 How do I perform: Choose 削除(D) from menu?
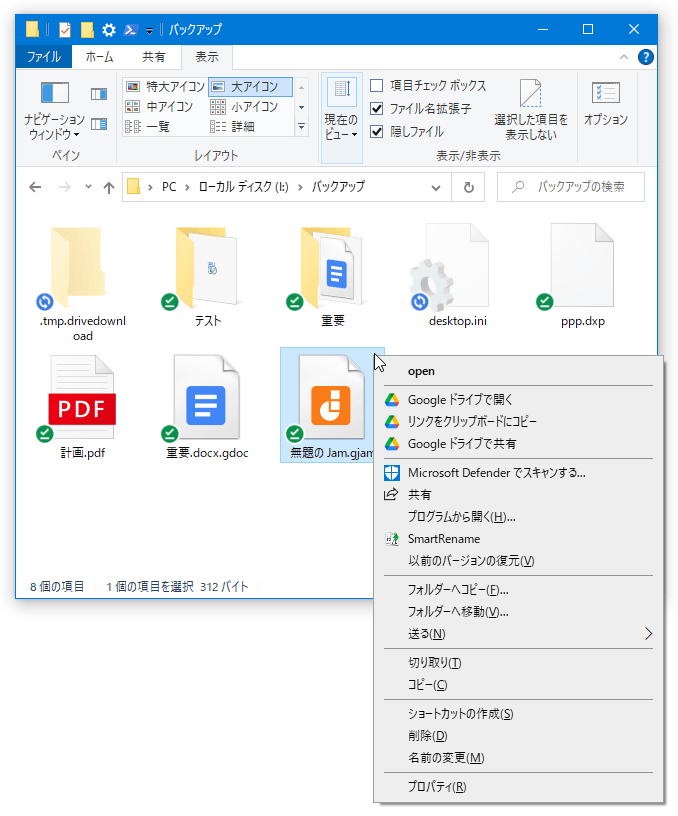518,736
